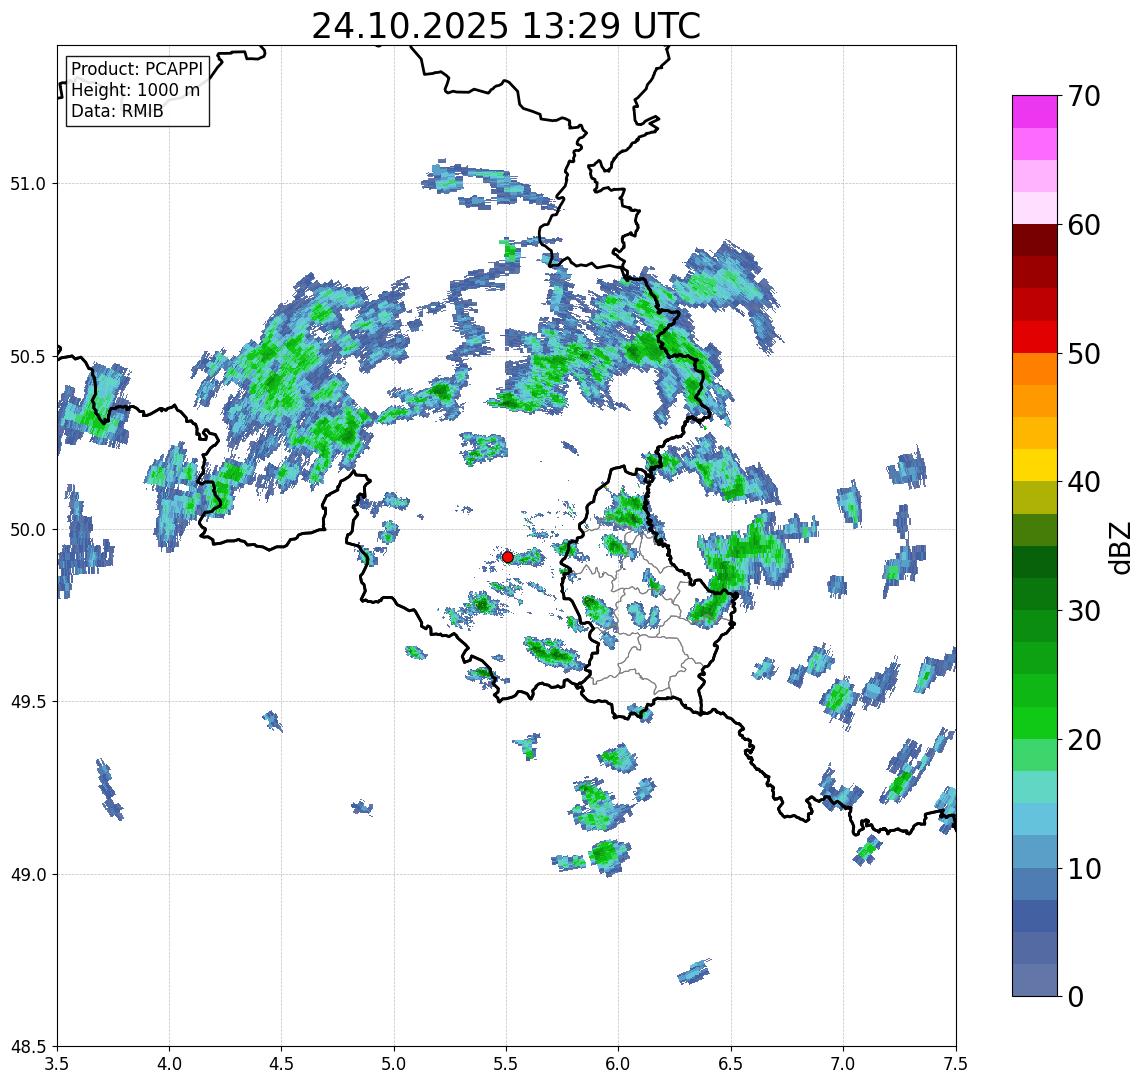Click the latitude axis label 48.5
This screenshot has width=1145, height=1084.
click(x=28, y=1047)
